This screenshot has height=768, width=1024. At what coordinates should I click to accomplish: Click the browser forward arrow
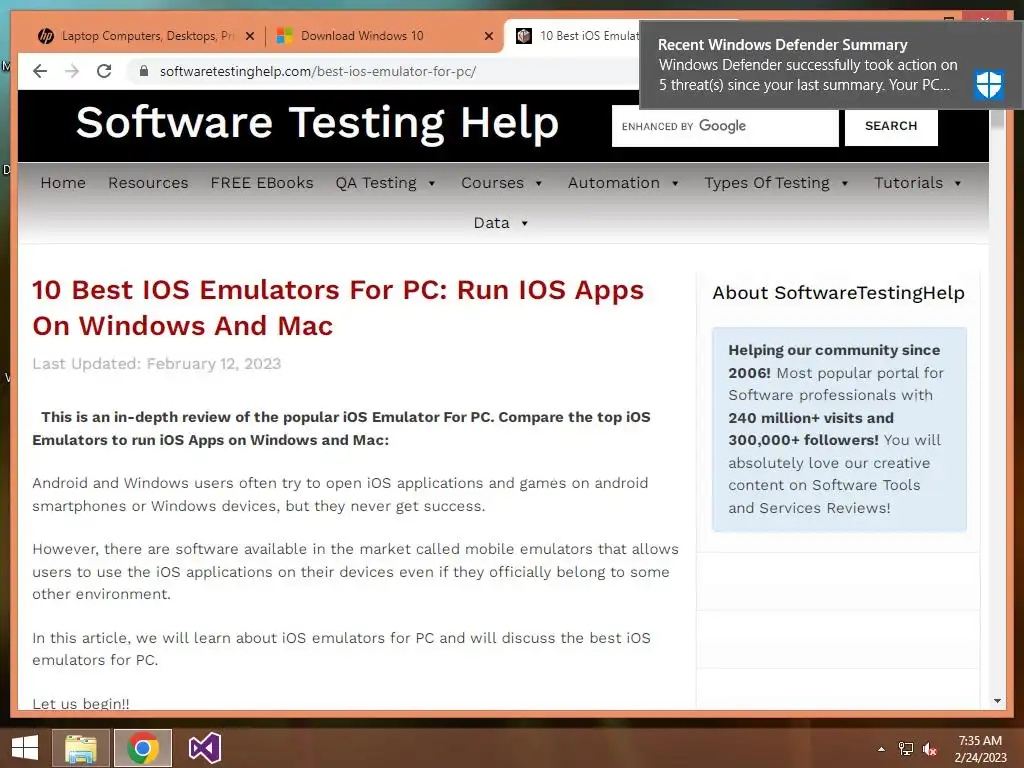(x=72, y=71)
